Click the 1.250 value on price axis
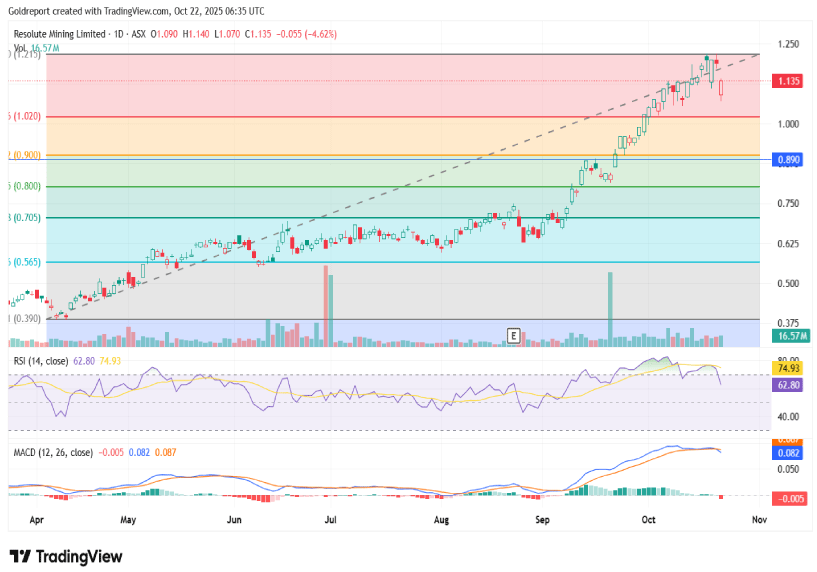The height and width of the screenshot is (572, 817). click(788, 45)
